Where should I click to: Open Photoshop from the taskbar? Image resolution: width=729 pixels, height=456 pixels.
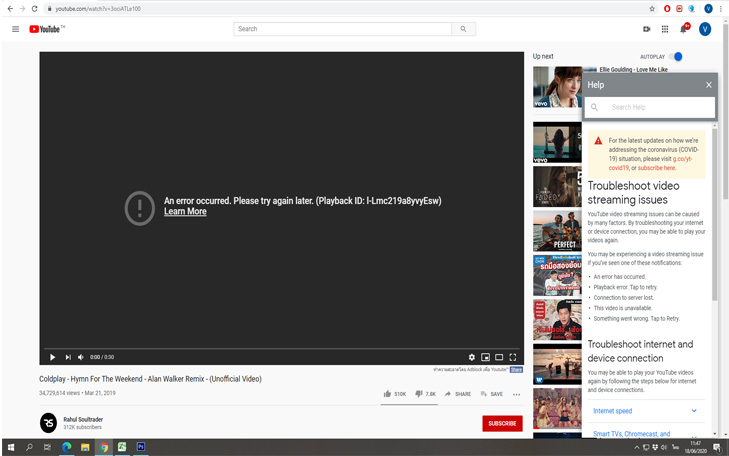pyautogui.click(x=141, y=447)
